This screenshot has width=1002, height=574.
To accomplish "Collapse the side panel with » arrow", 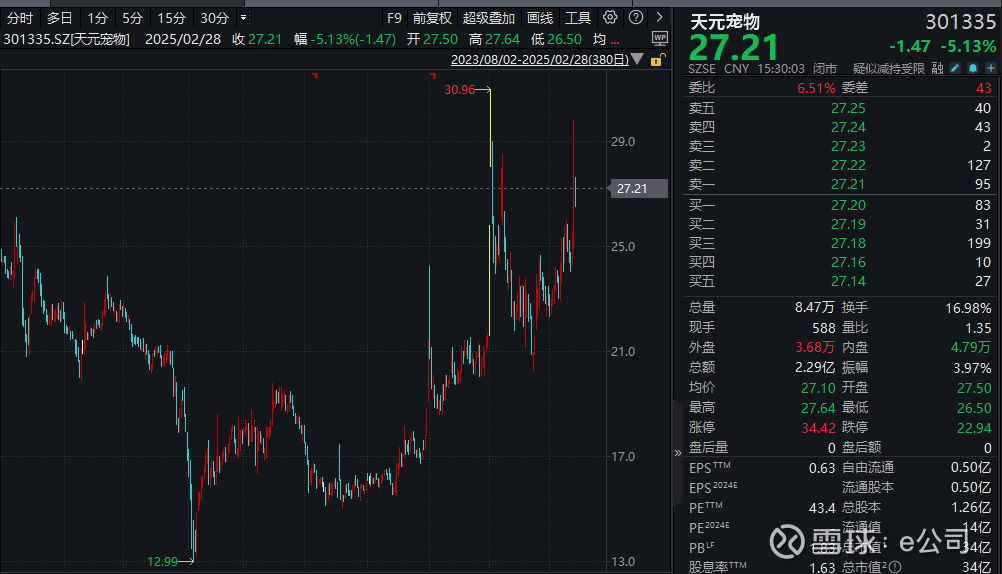I will point(677,453).
